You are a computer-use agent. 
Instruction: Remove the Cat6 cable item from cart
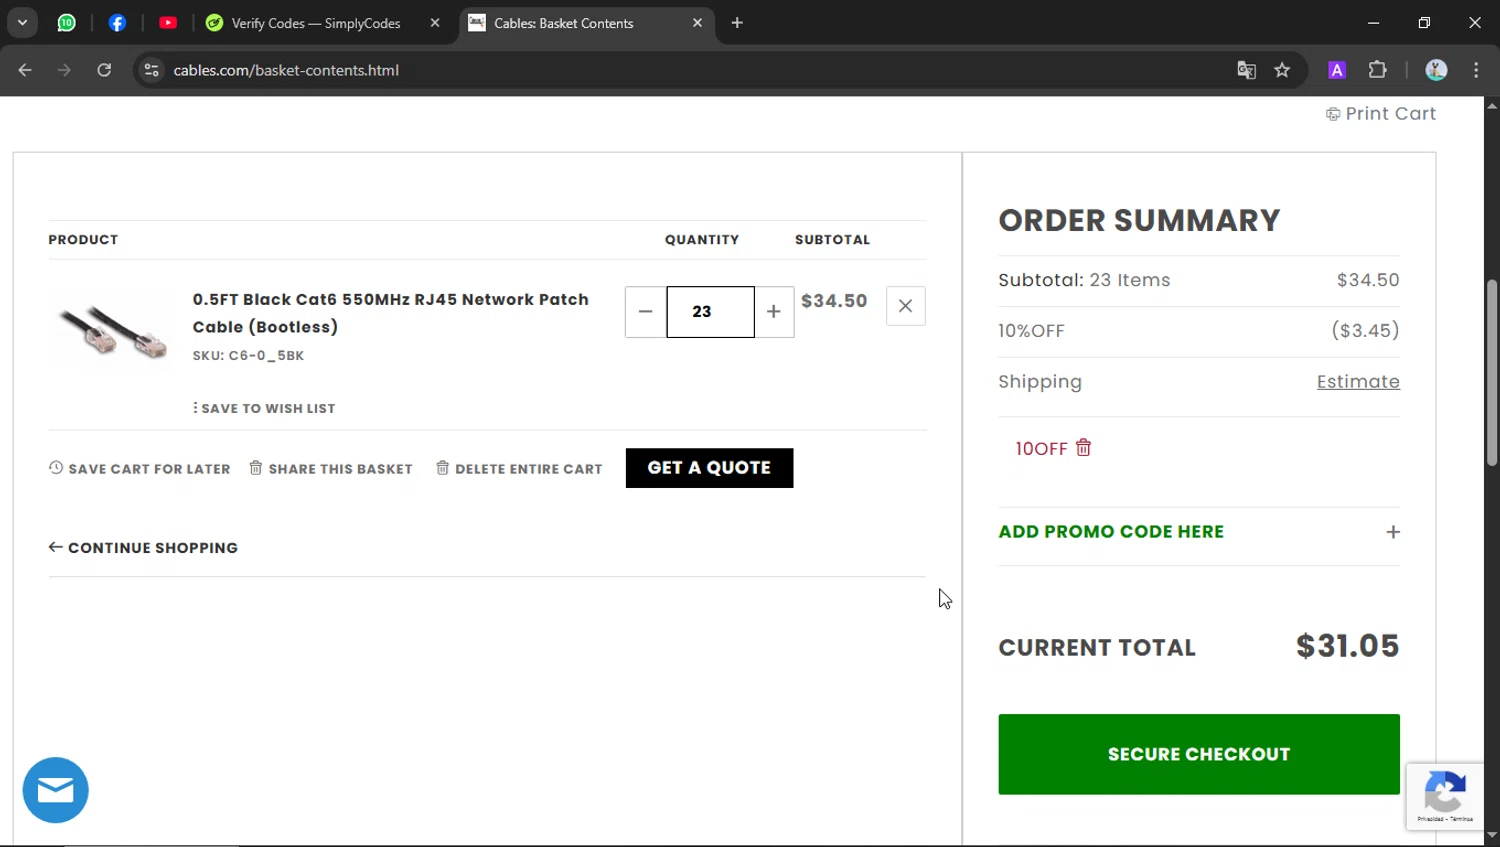(905, 306)
